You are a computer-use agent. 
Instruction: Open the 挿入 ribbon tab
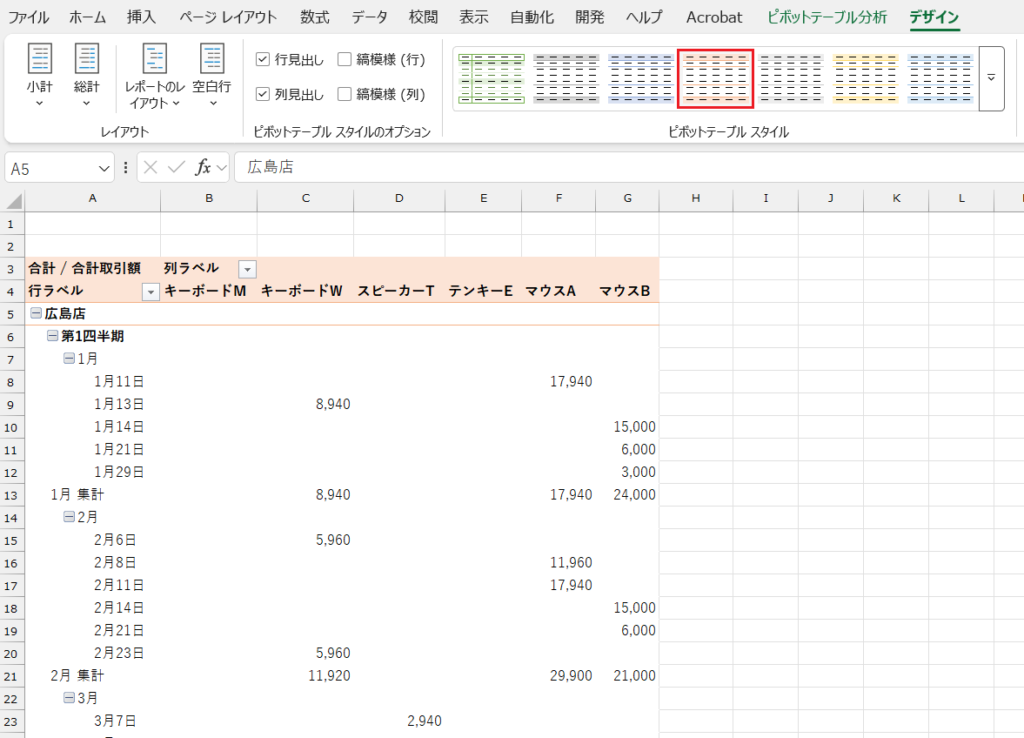[x=141, y=17]
